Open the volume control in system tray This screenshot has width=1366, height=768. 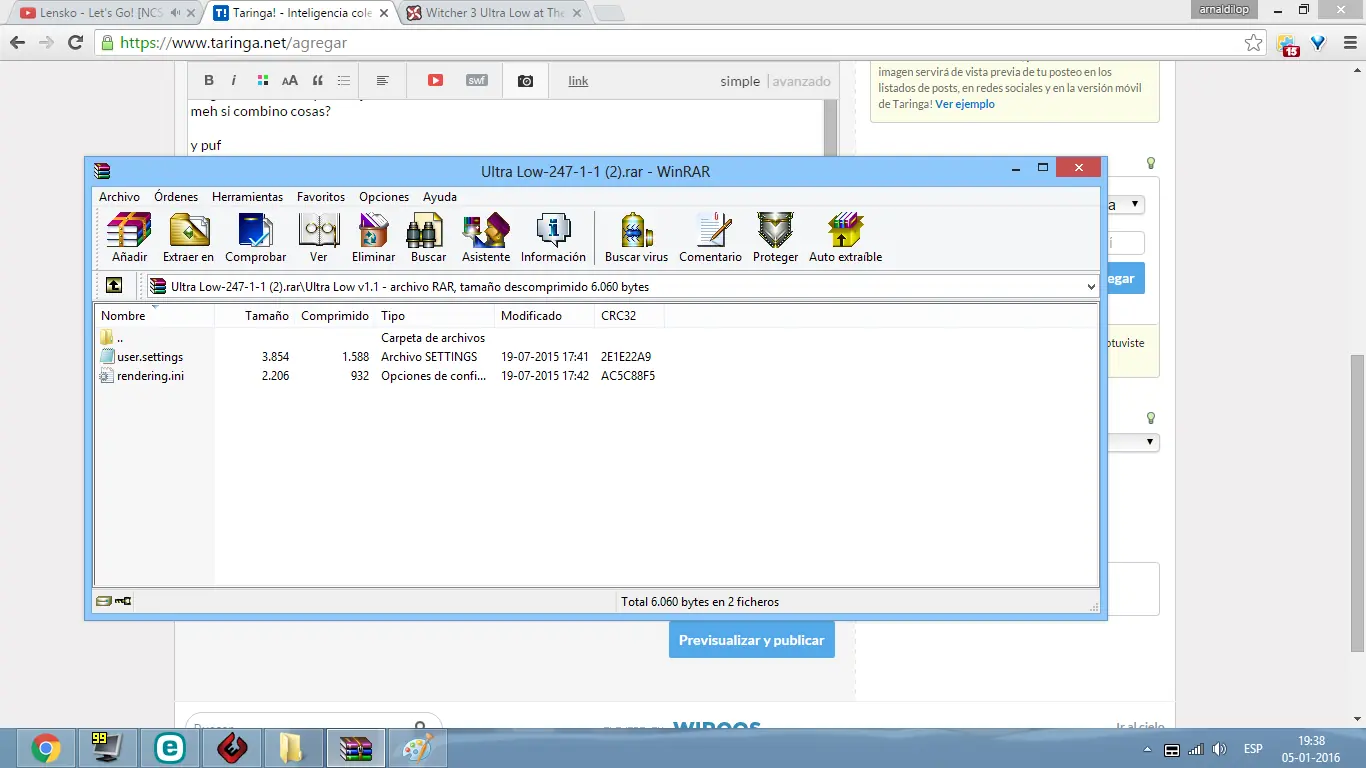click(x=1219, y=749)
